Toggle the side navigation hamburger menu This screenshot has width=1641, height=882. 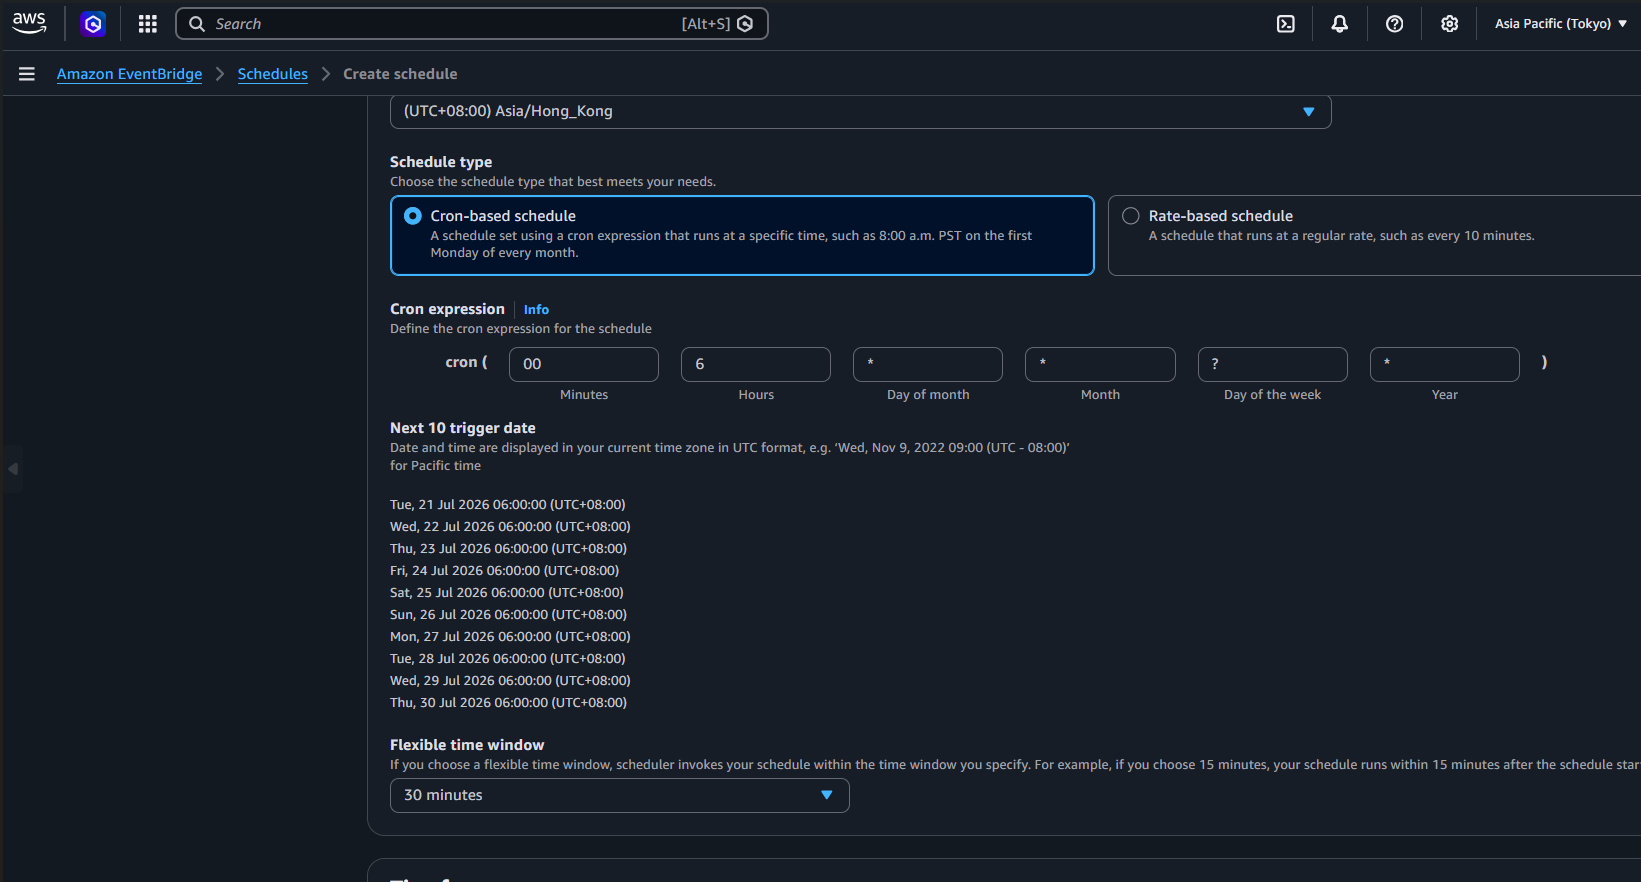(27, 74)
